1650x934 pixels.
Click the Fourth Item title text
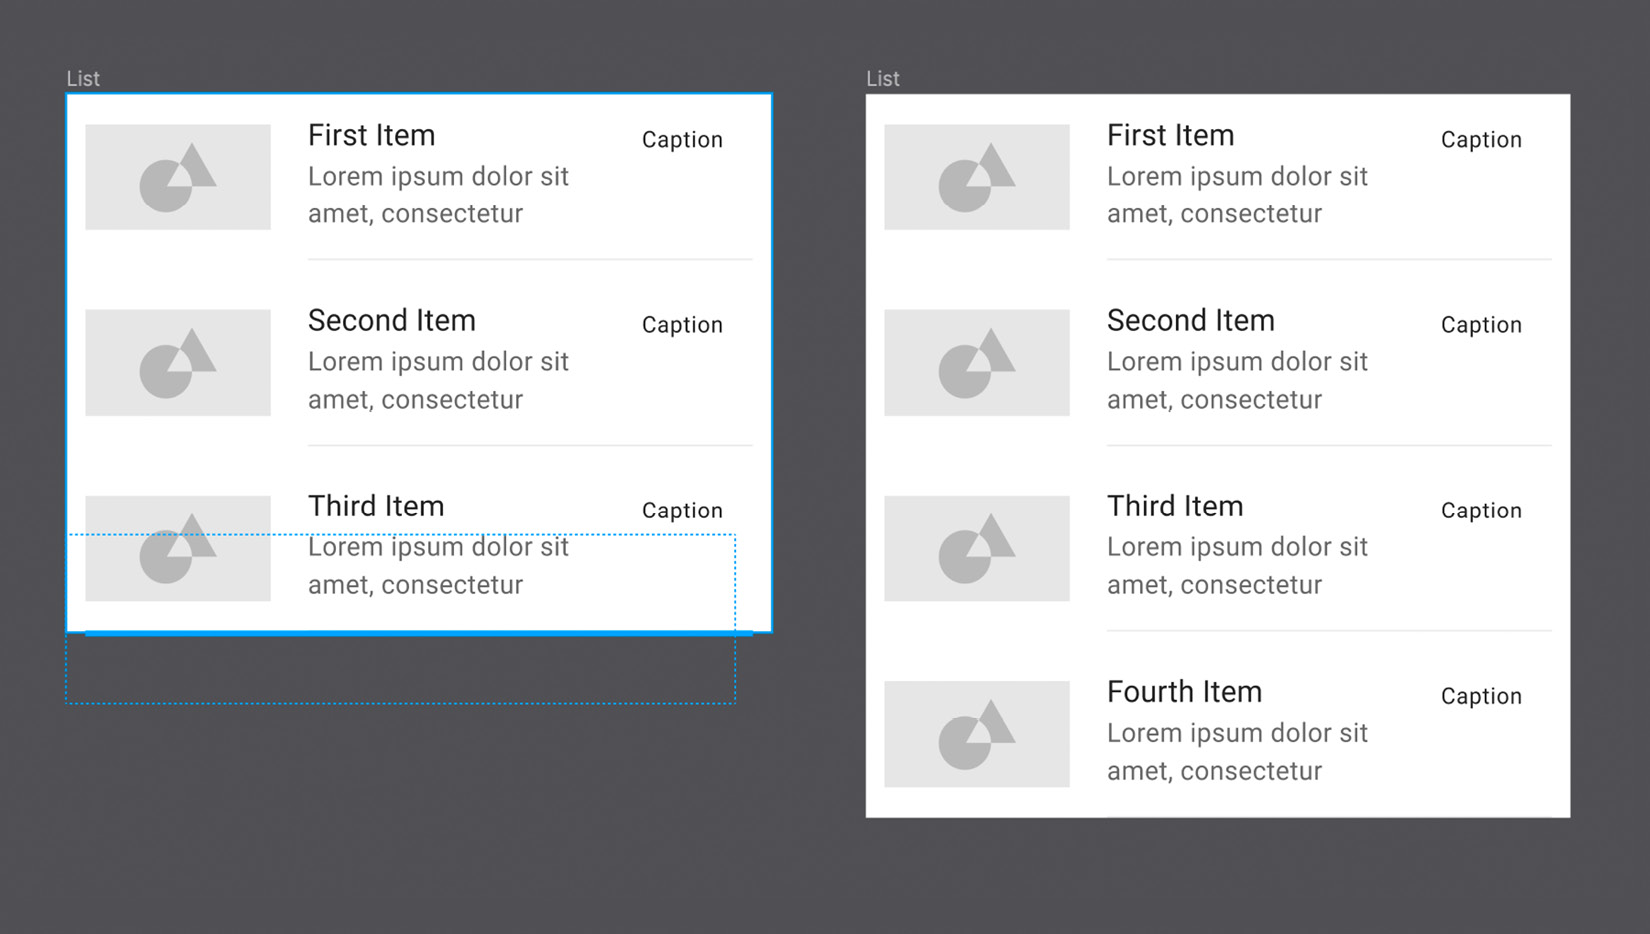pos(1184,691)
